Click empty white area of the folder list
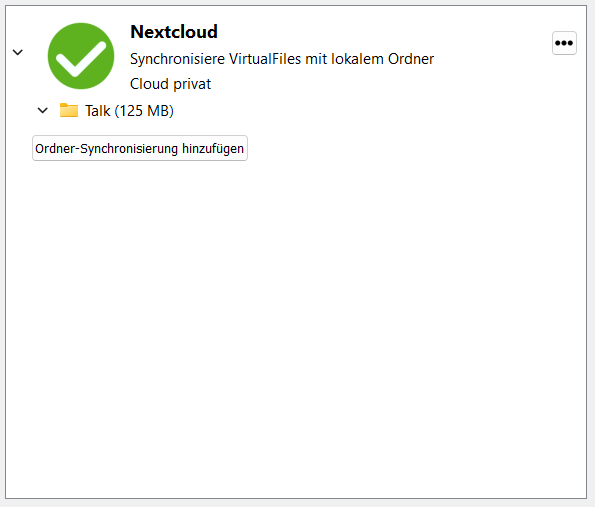The height and width of the screenshot is (507, 595). point(296,323)
